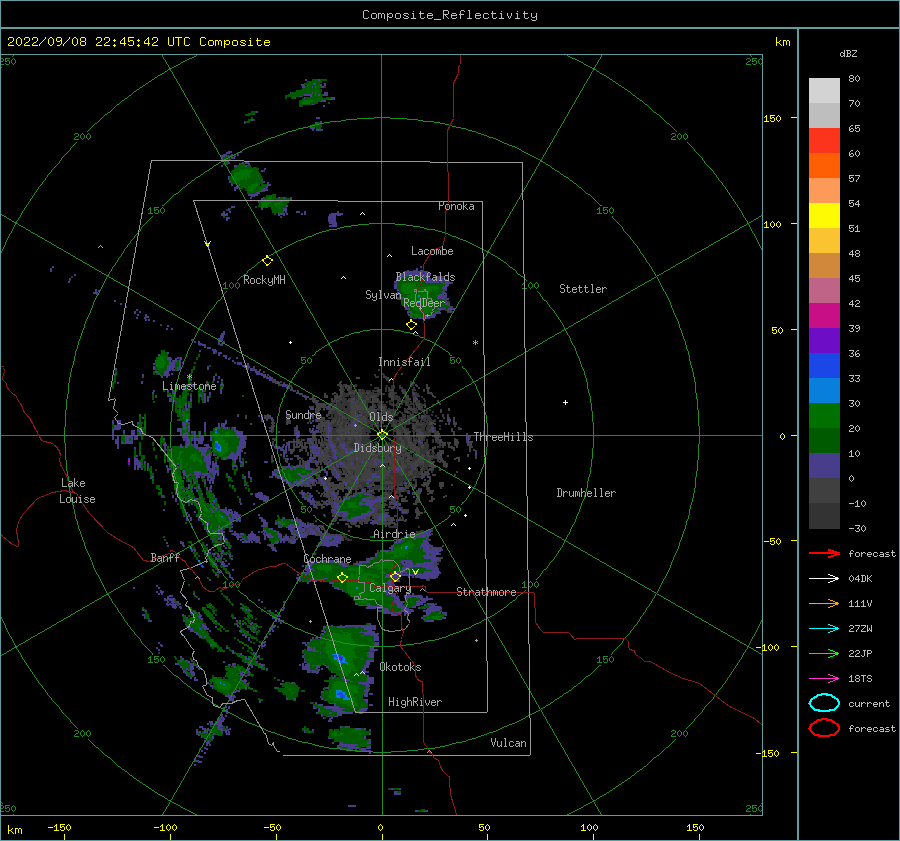
Task: Click the green storm cell north of Ponoka box
Action: point(248,178)
